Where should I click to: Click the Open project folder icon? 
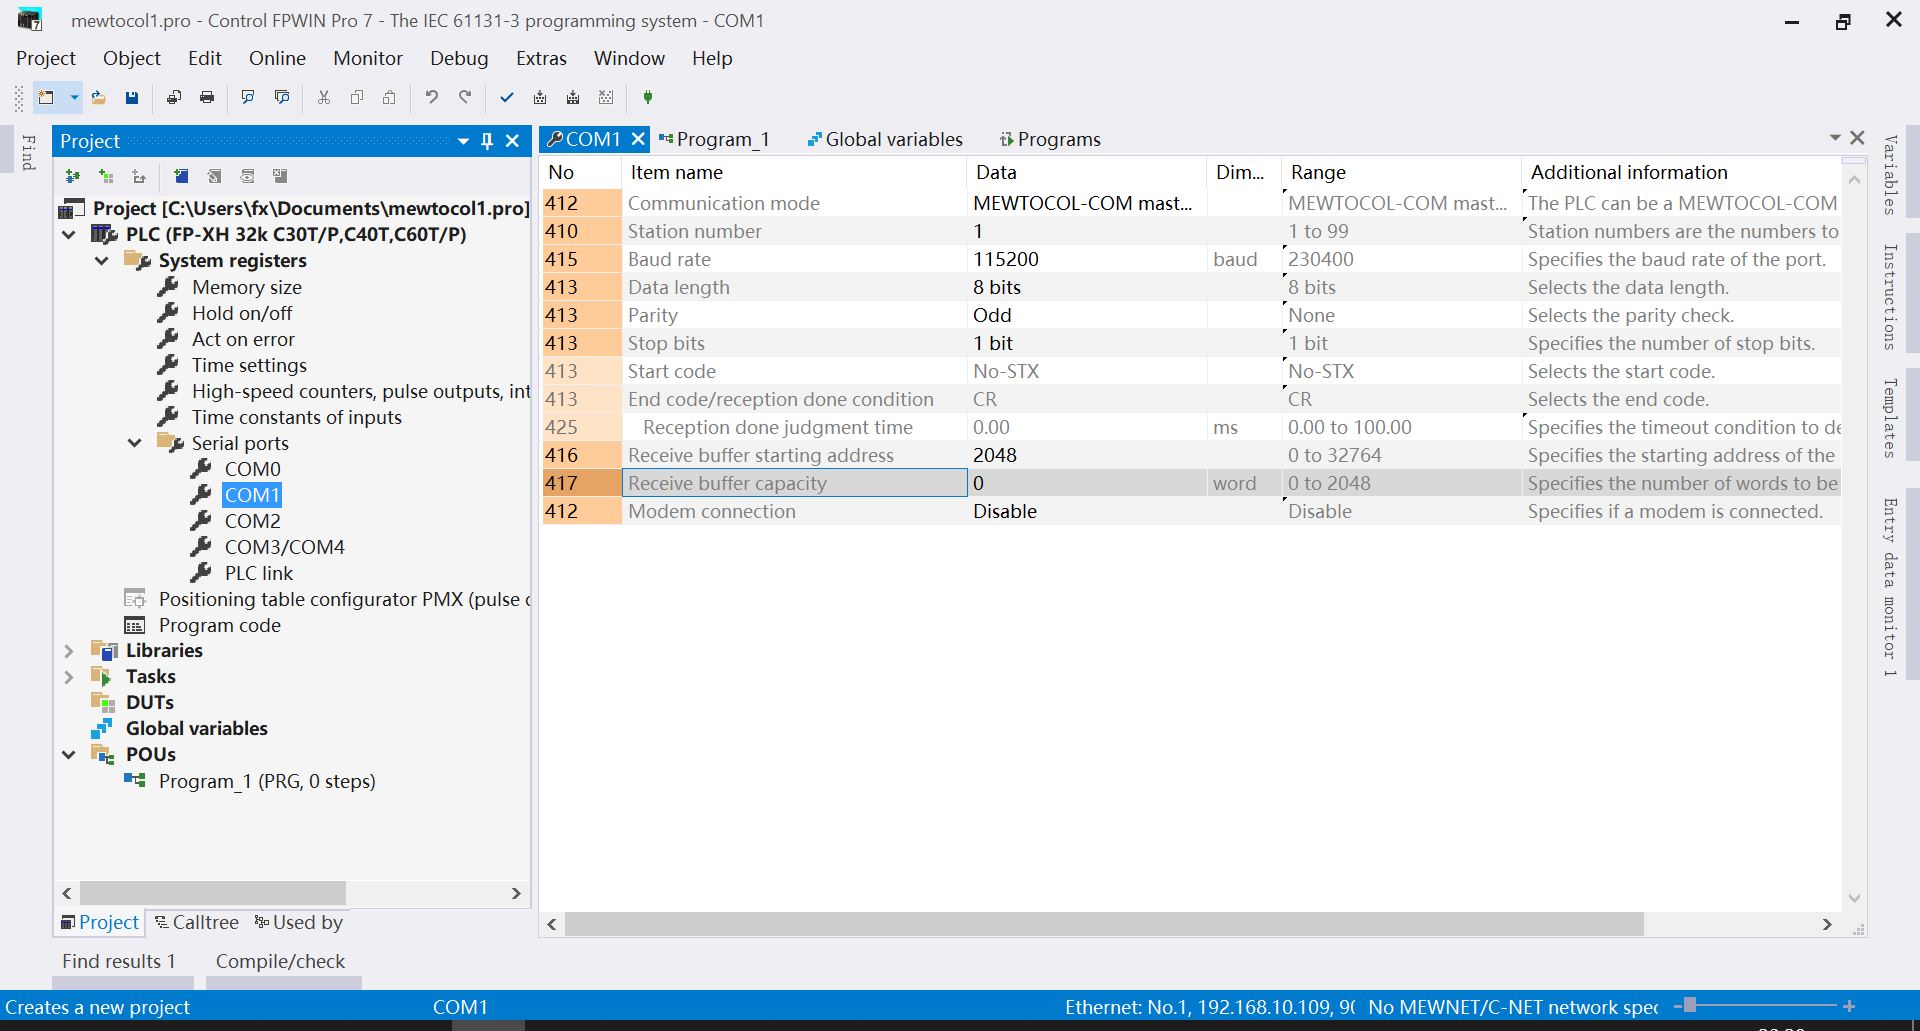[x=98, y=97]
